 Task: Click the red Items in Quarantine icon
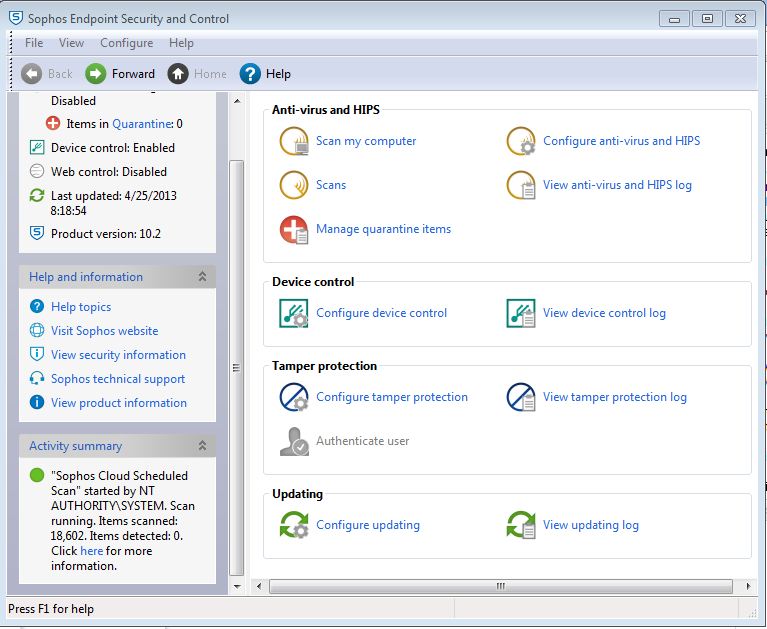click(x=53, y=123)
